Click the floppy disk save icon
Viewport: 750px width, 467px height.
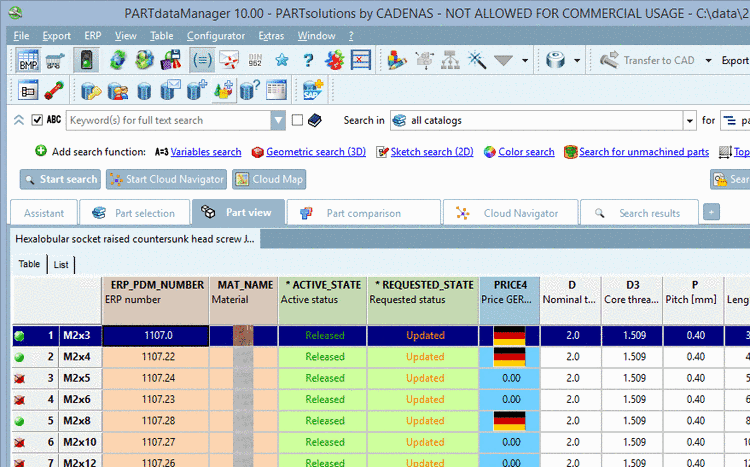(171, 60)
